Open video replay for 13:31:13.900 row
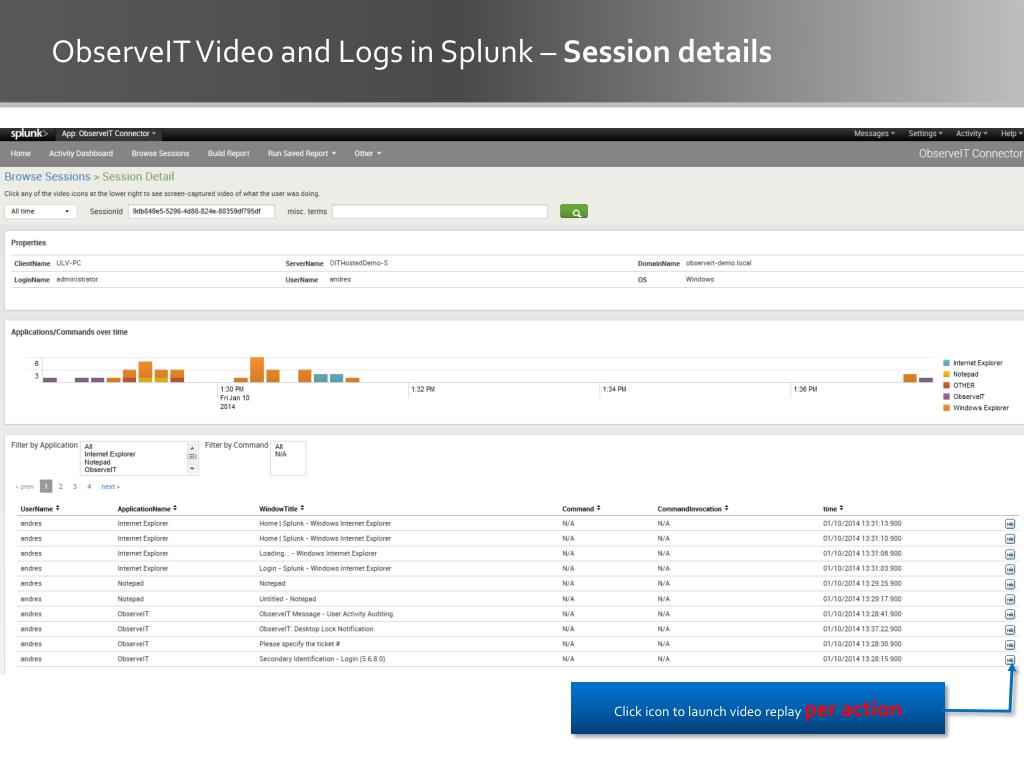 [x=1010, y=524]
